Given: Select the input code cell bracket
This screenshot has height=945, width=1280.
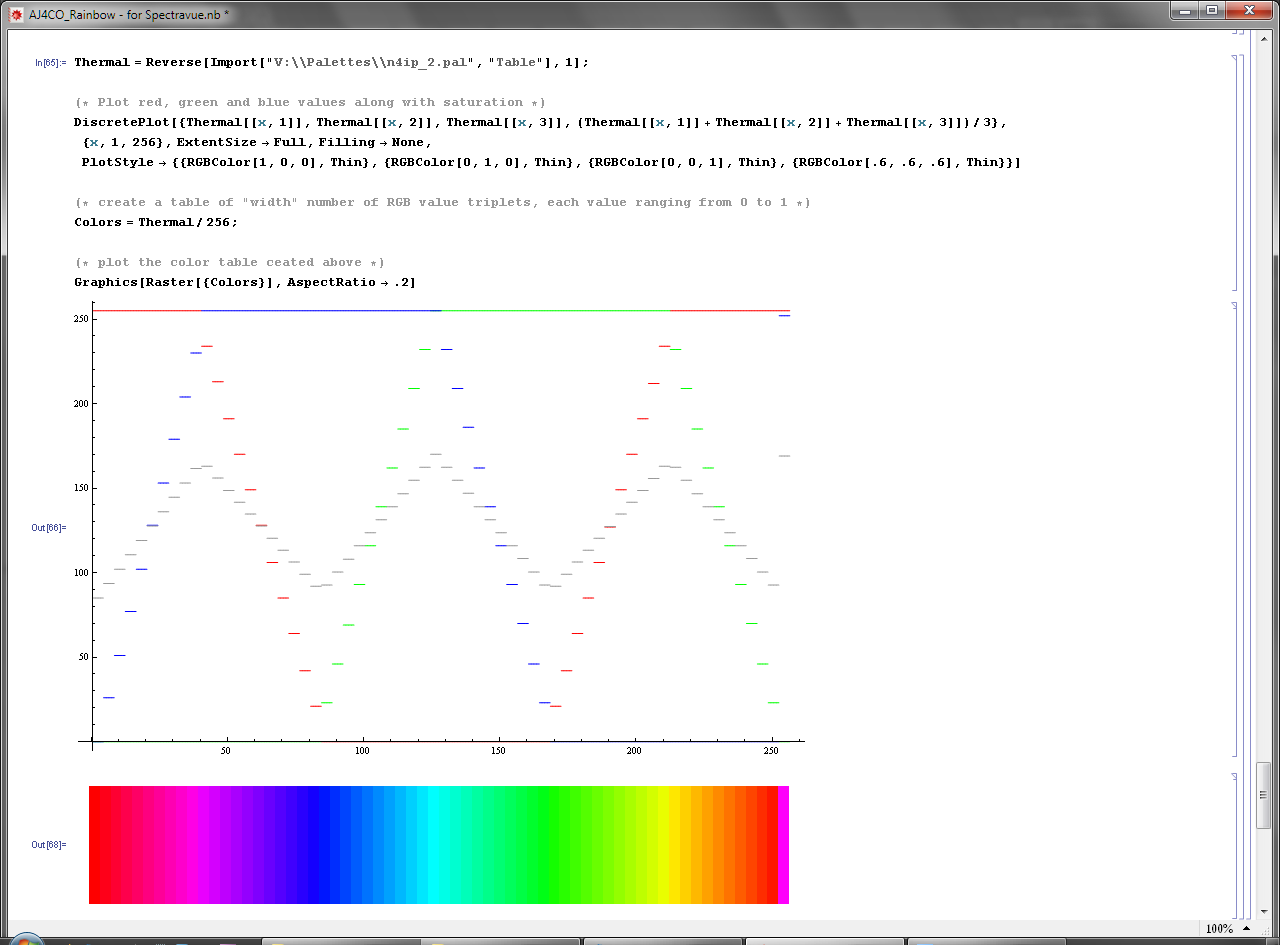Looking at the screenshot, I should 1236,172.
